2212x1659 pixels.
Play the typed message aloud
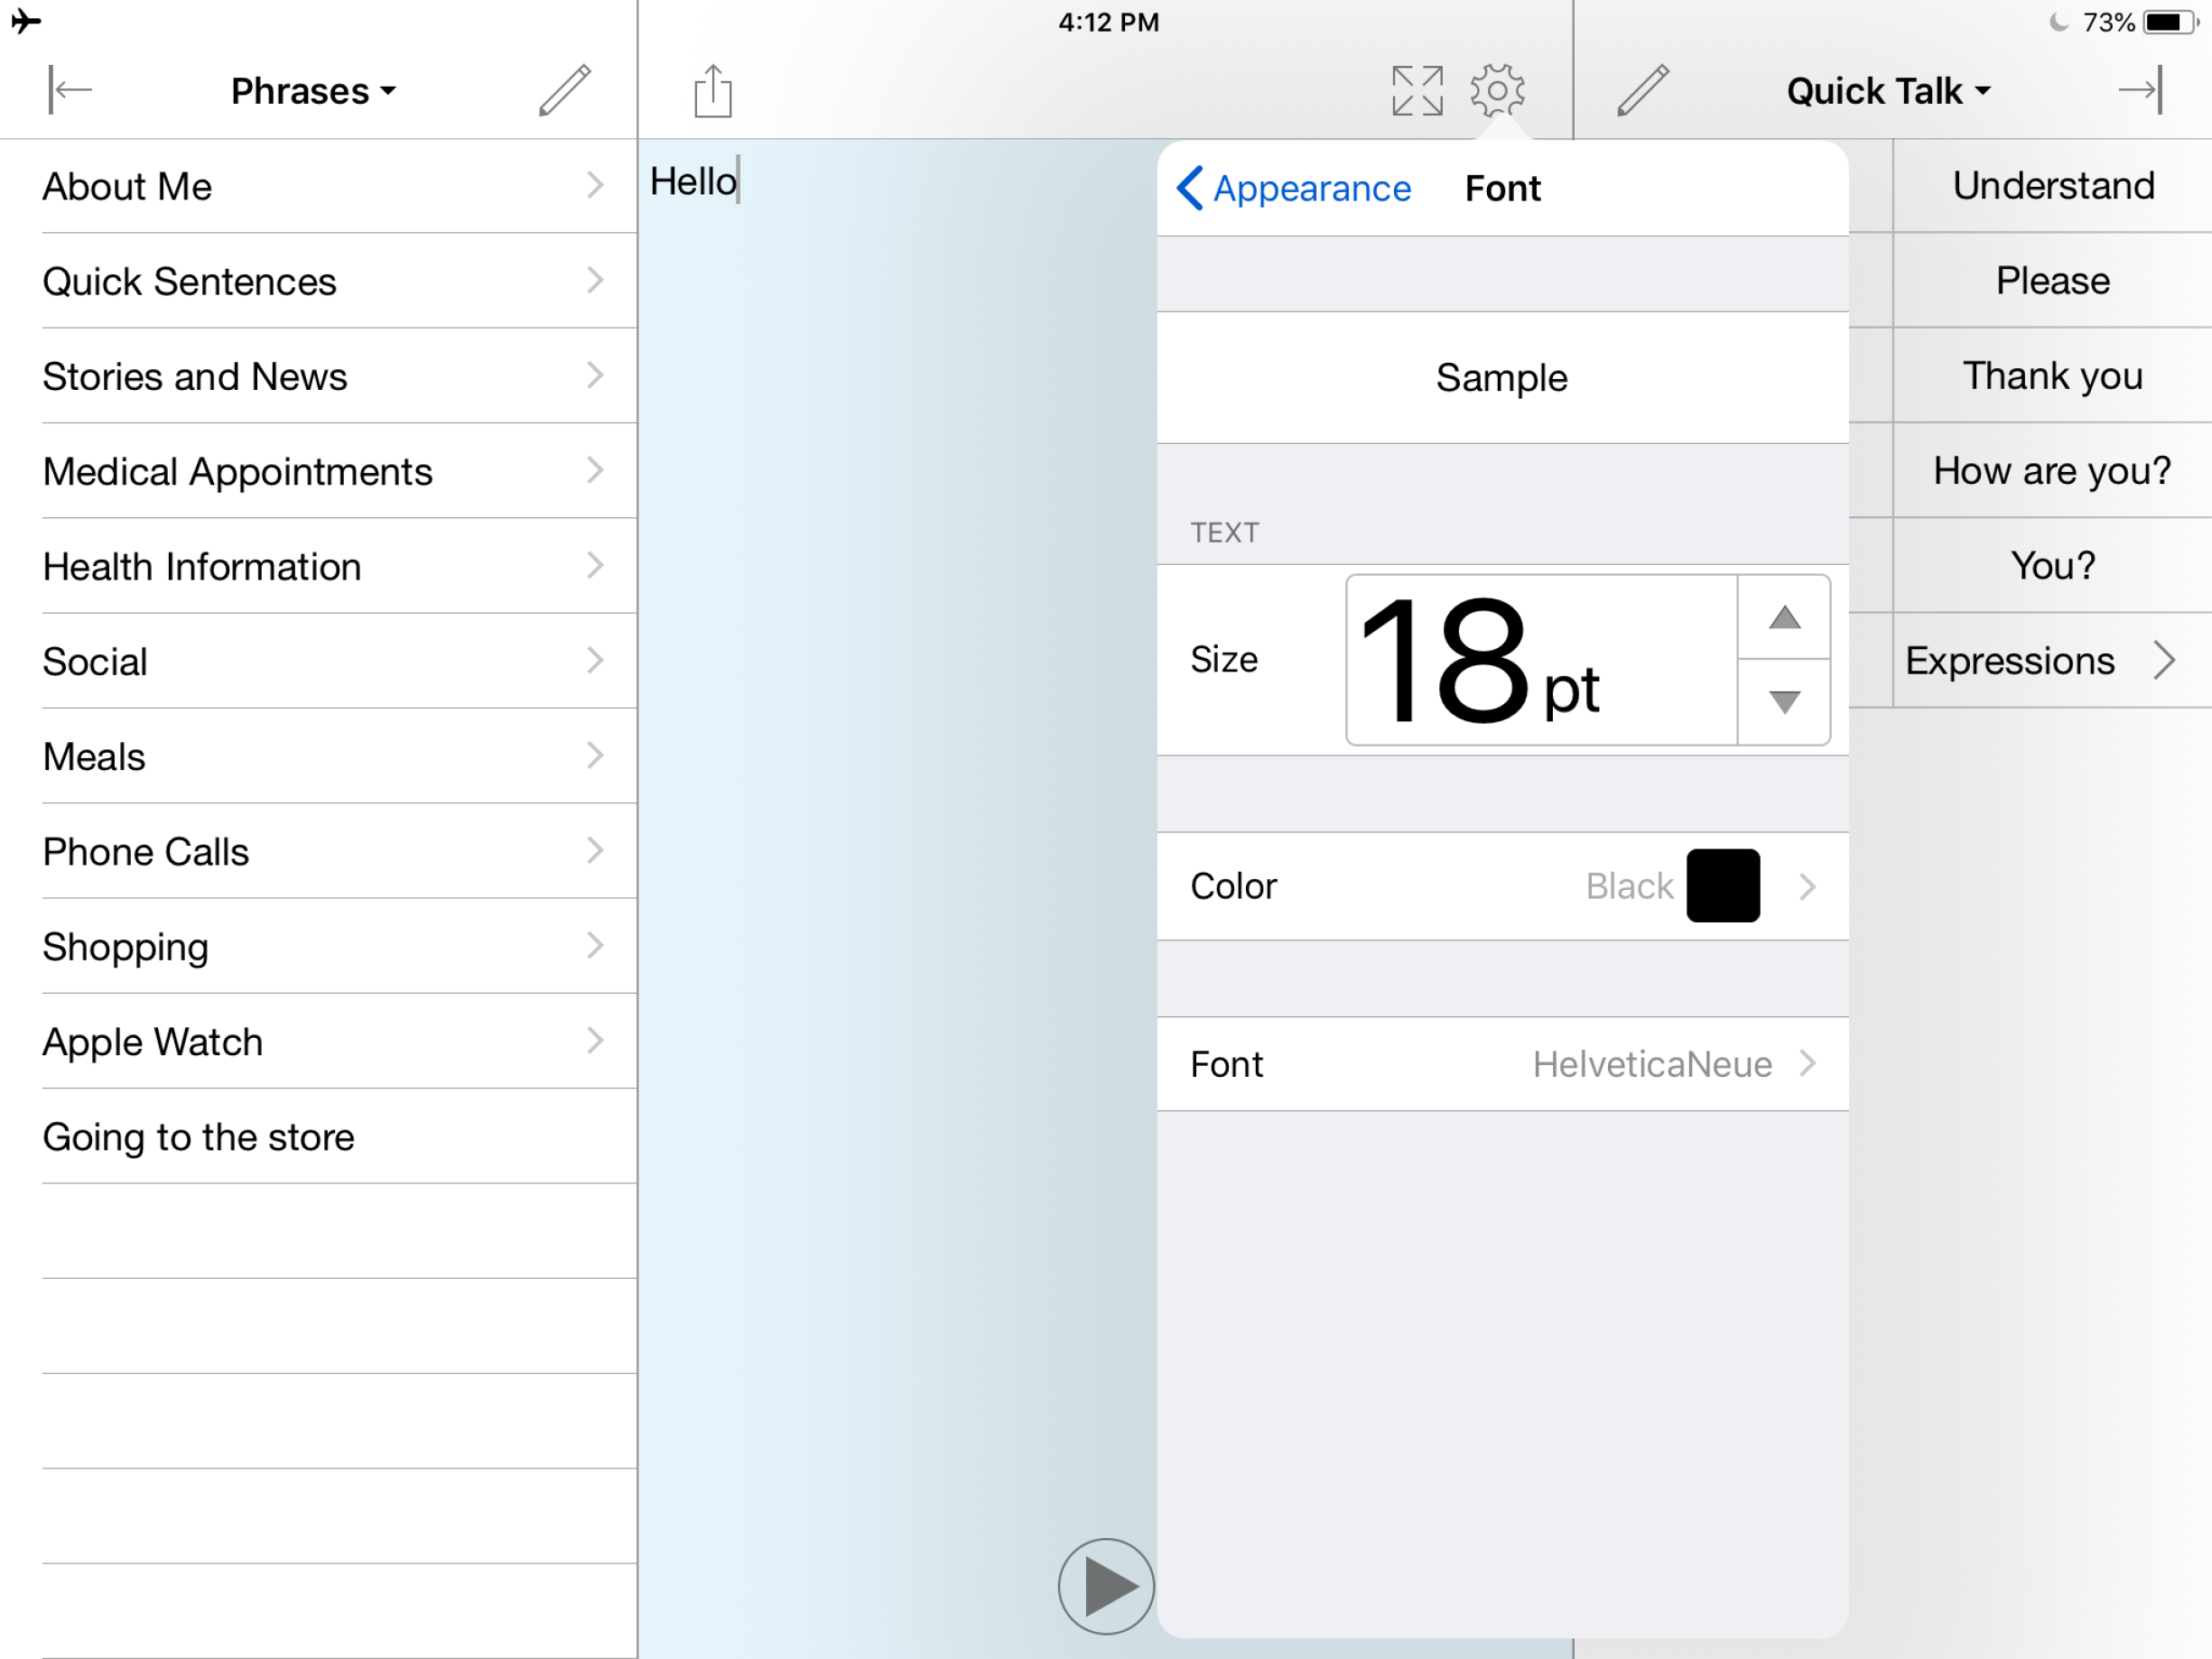[x=1105, y=1586]
